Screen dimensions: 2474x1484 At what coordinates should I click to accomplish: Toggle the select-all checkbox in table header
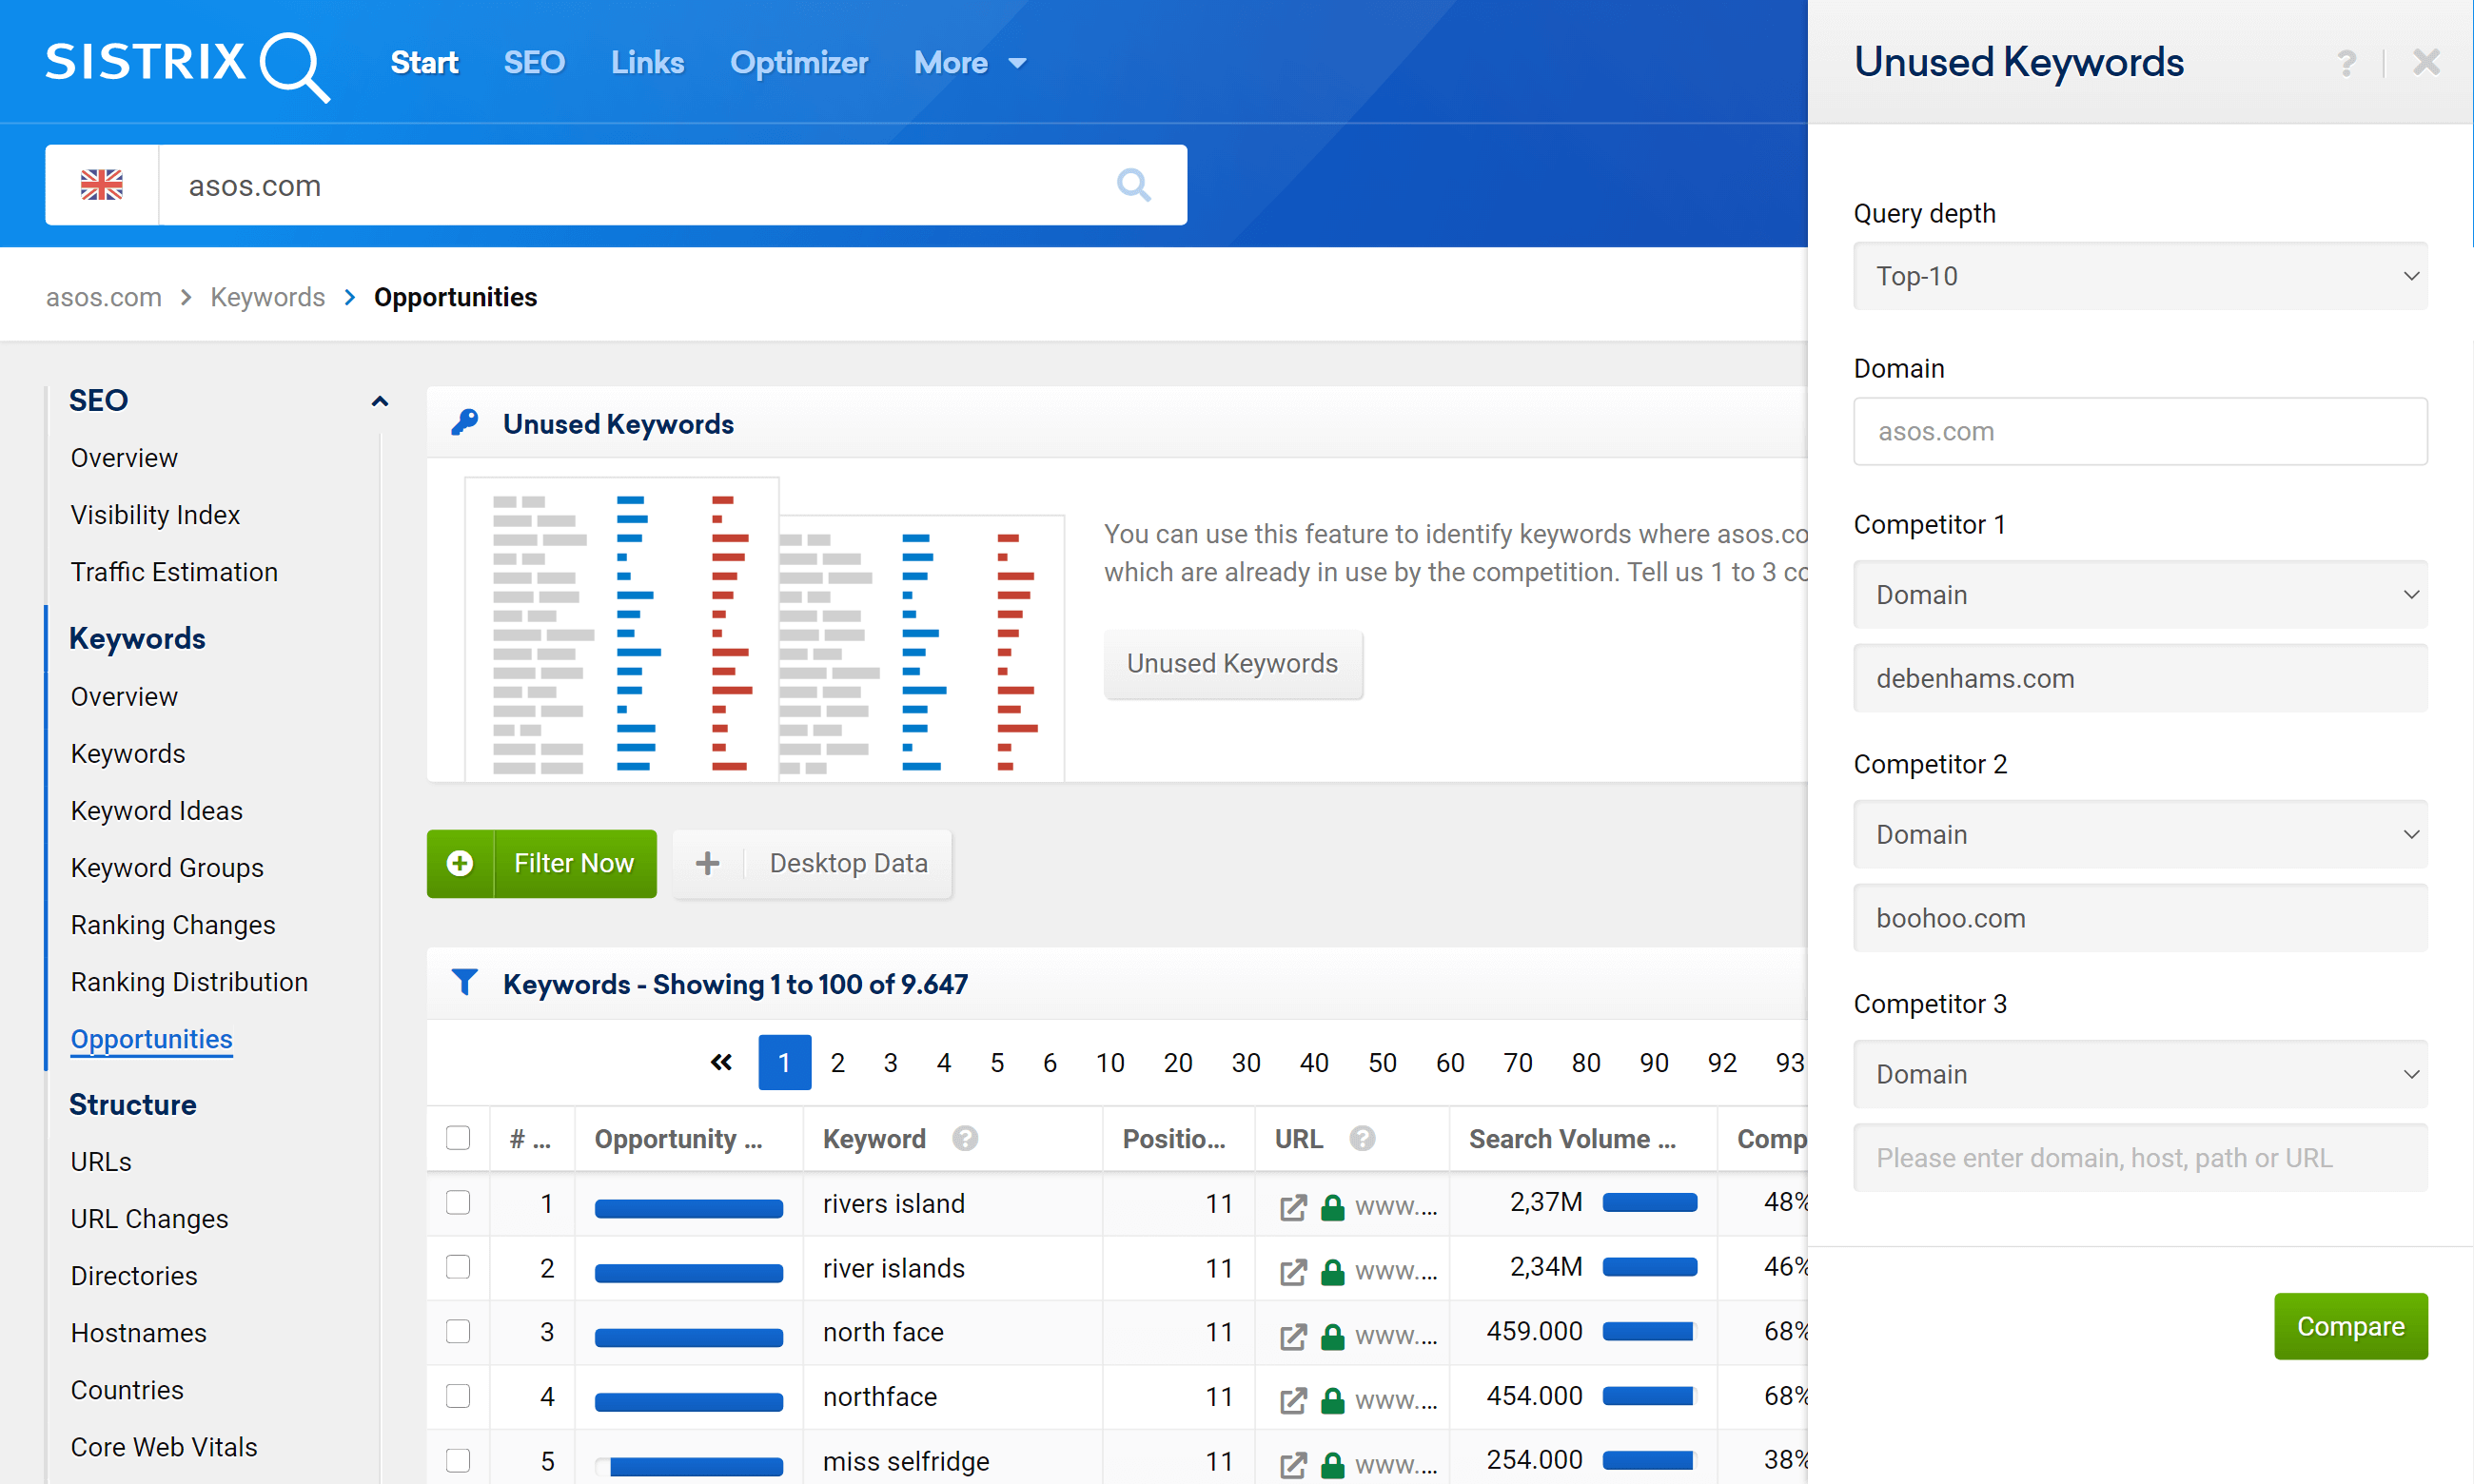point(458,1137)
